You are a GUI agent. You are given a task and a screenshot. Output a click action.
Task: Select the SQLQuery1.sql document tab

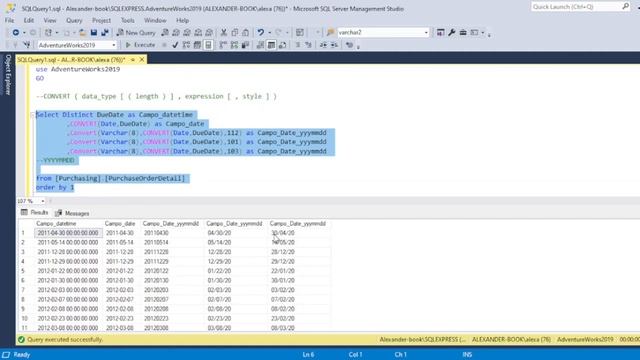click(71, 60)
